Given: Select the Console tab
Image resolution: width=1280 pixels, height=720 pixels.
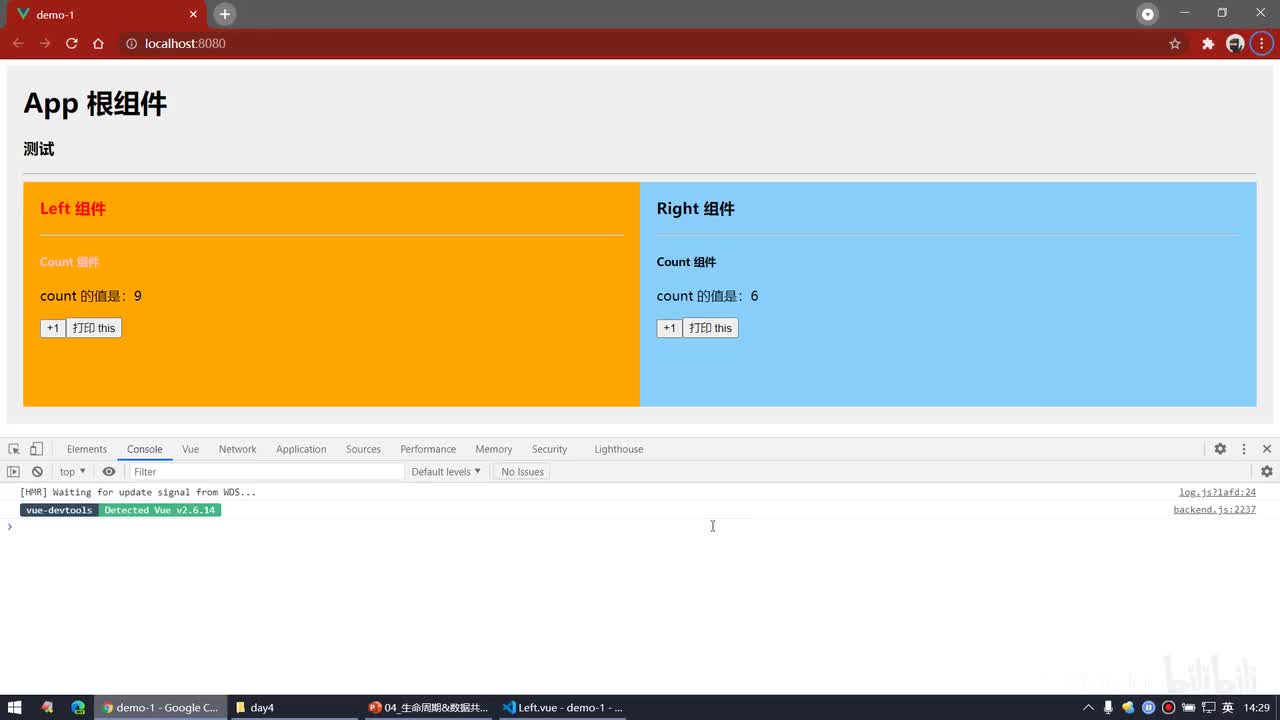Looking at the screenshot, I should pos(144,449).
